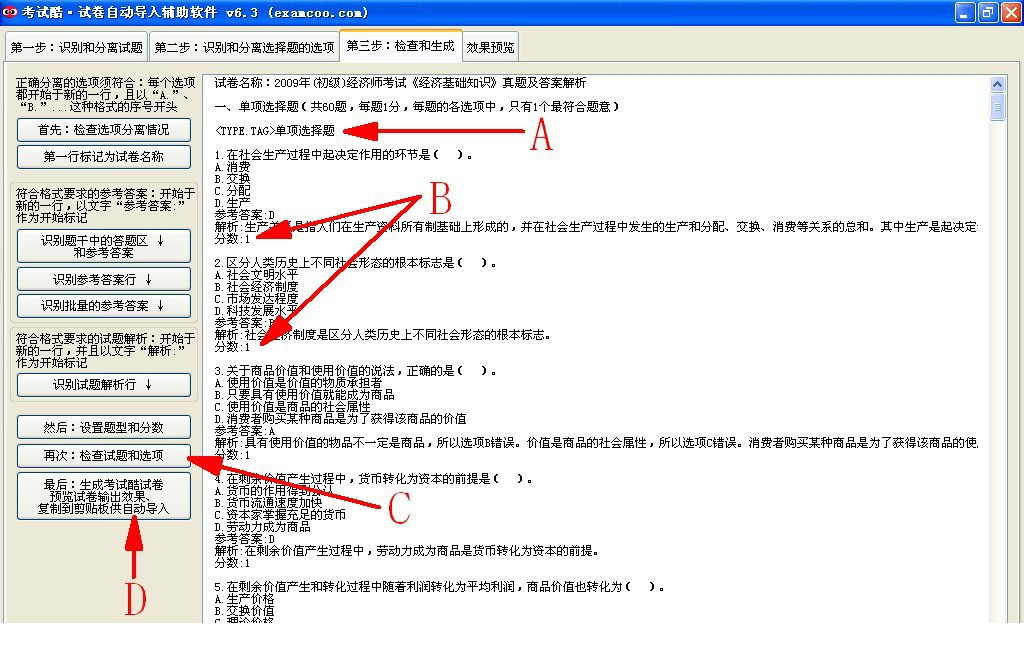The image size is (1024, 647).
Task: Click the 识别参考答案行 button
Action: coord(104,279)
